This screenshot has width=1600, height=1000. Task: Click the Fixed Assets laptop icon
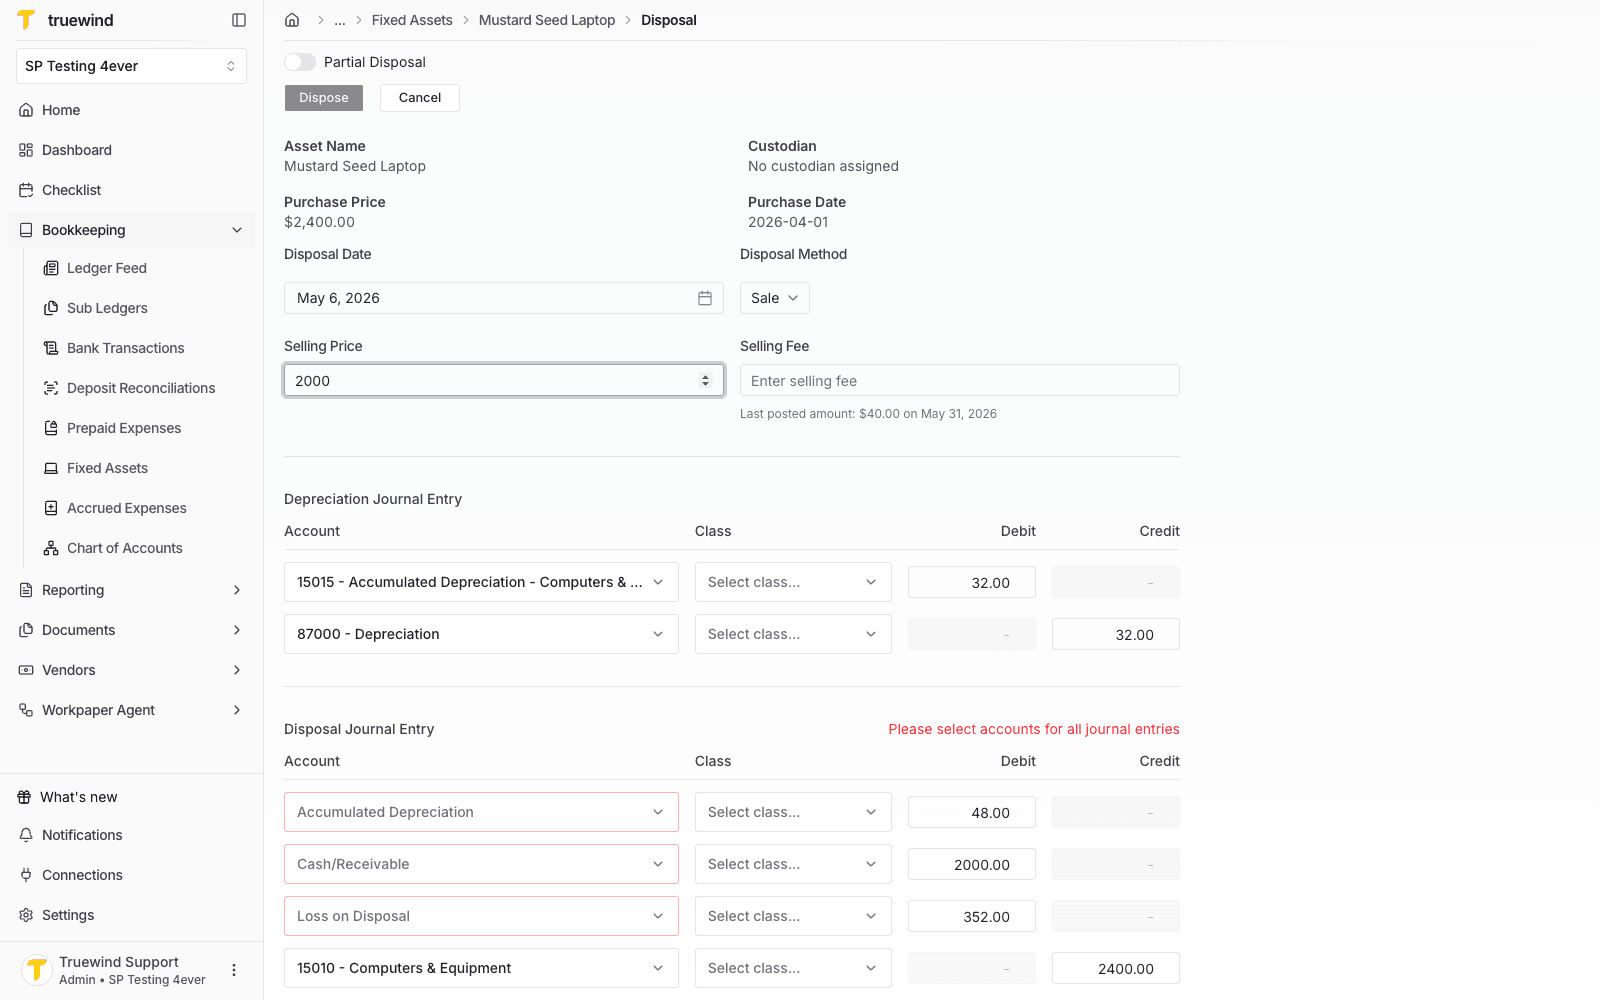[51, 468]
